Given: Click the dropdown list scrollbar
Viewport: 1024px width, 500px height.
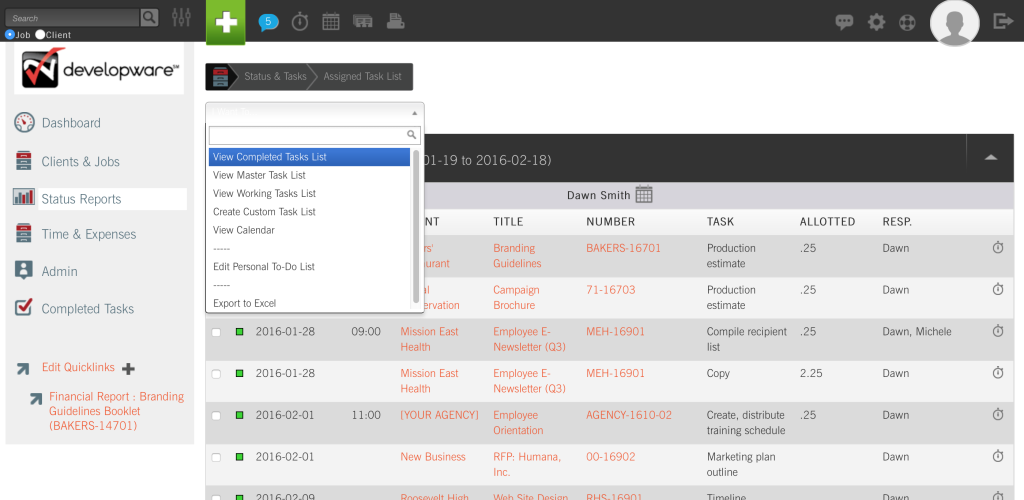Looking at the screenshot, I should coord(415,227).
